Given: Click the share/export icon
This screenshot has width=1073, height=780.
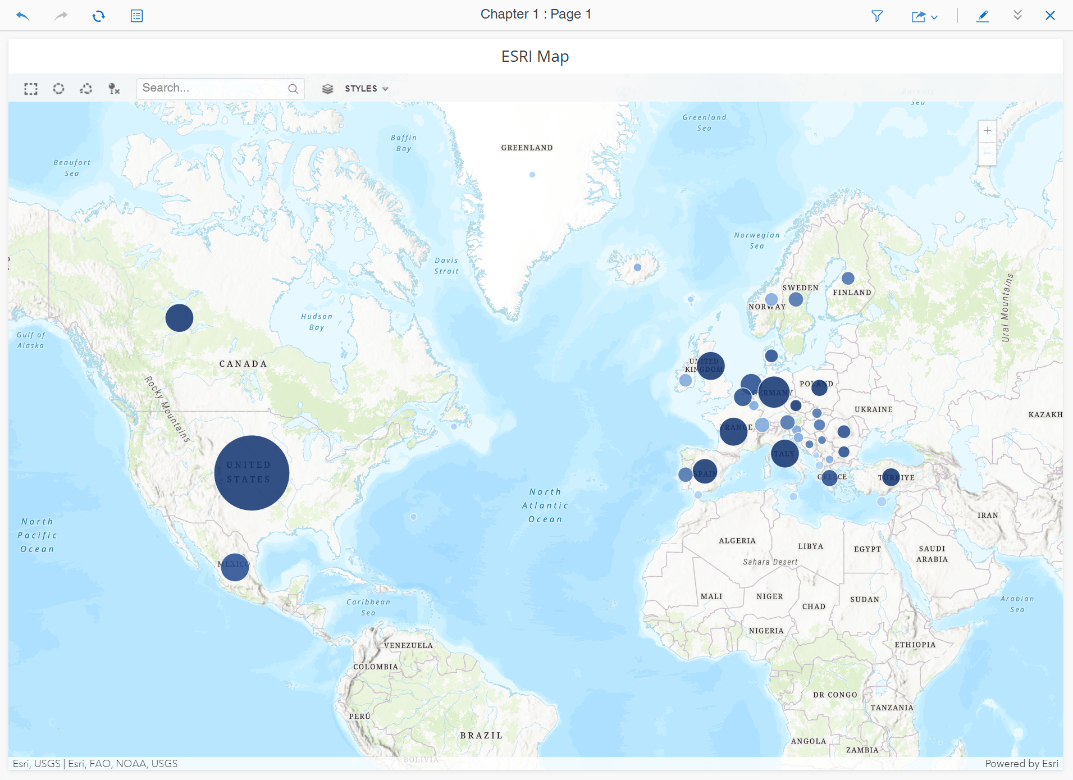Looking at the screenshot, I should pos(918,16).
